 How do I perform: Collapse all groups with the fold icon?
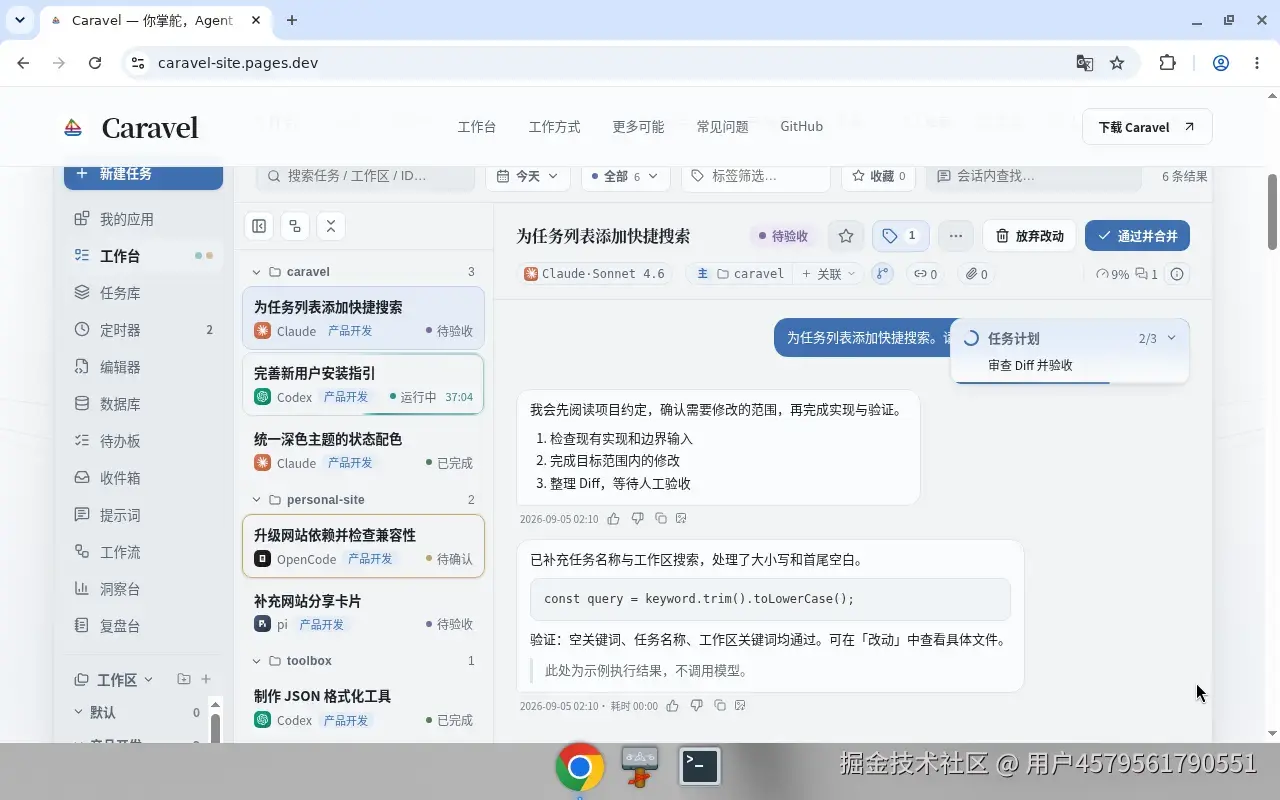pyautogui.click(x=331, y=226)
